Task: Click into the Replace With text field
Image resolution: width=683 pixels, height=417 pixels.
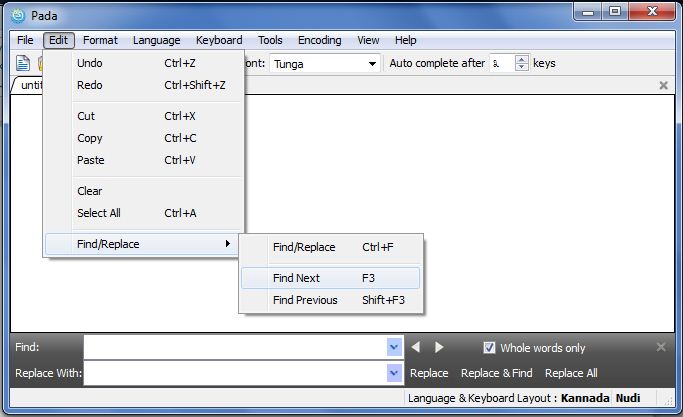Action: [235, 373]
